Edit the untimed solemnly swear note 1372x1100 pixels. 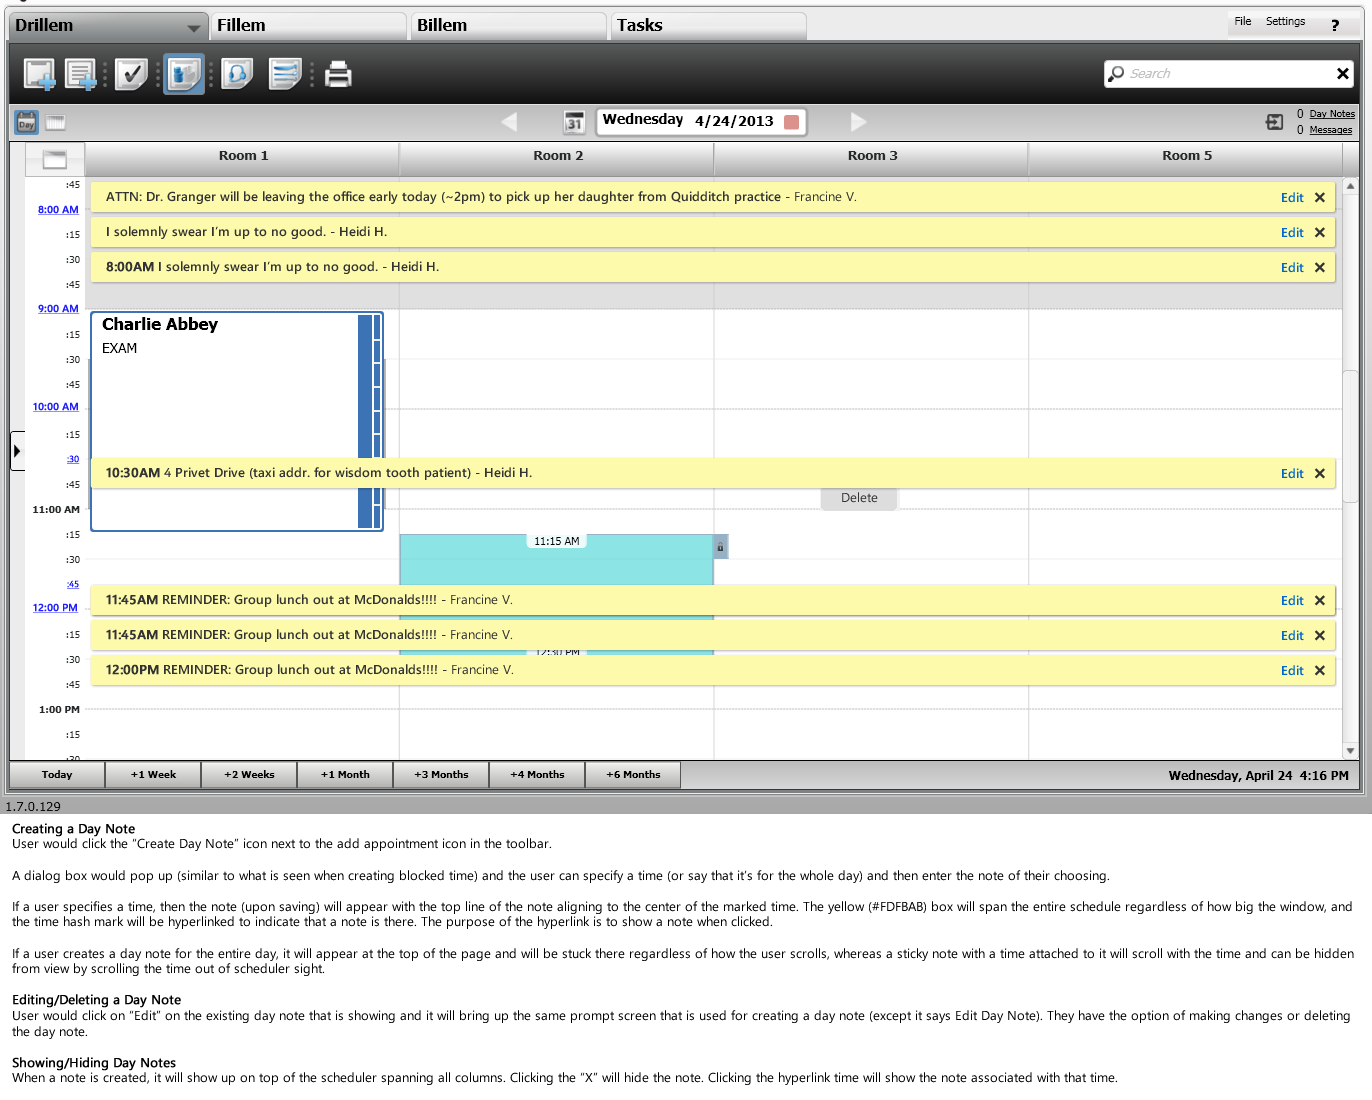click(x=1292, y=233)
